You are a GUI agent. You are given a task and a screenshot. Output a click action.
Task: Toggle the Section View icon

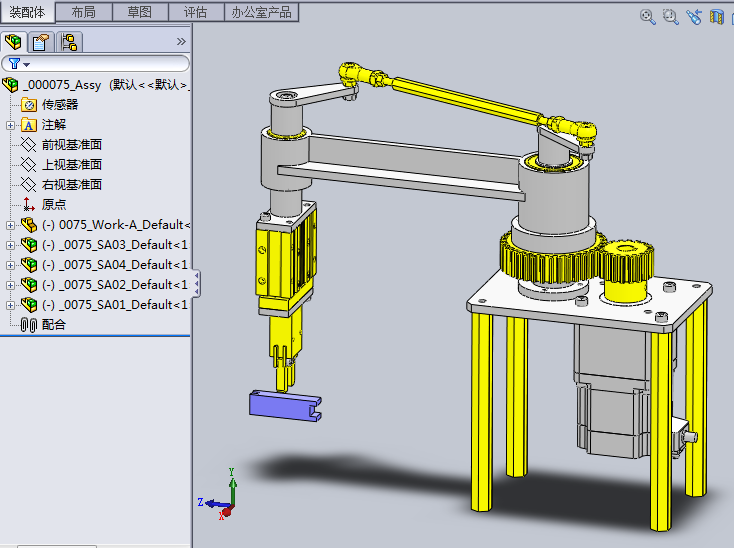click(716, 17)
